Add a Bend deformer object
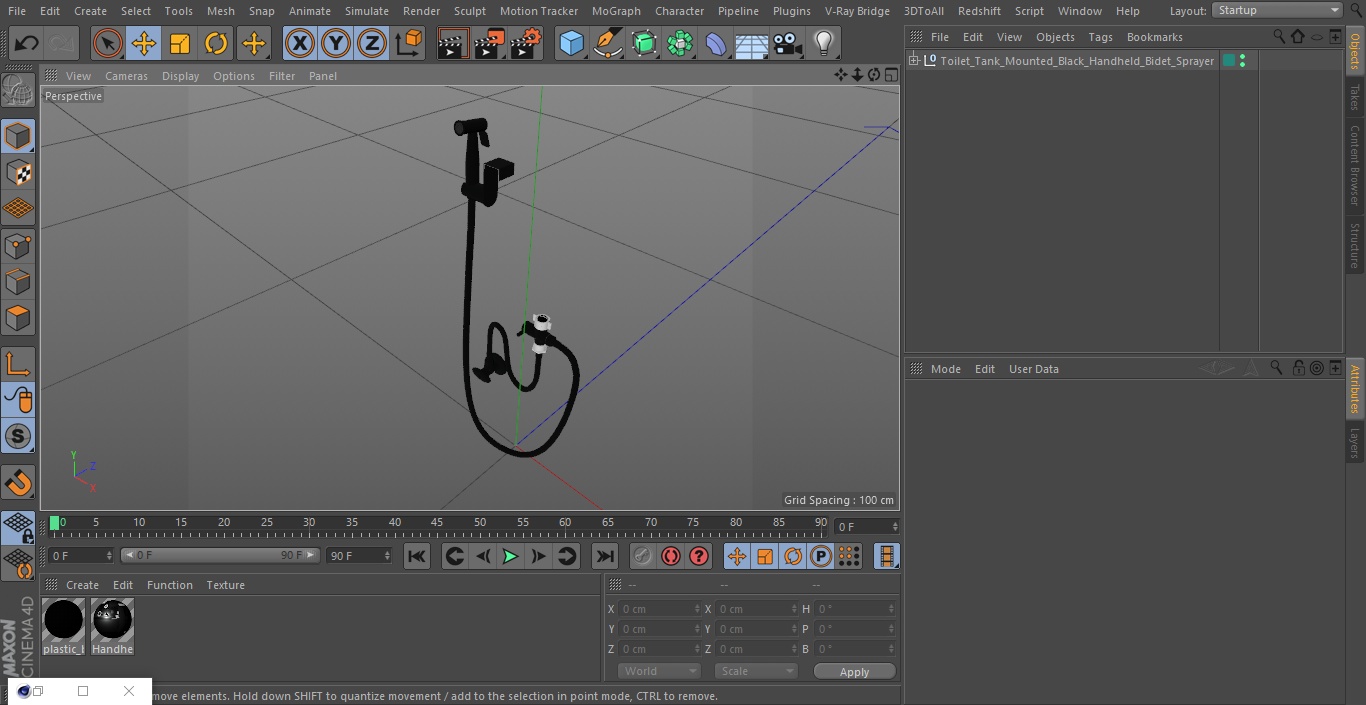This screenshot has width=1366, height=705. click(716, 43)
